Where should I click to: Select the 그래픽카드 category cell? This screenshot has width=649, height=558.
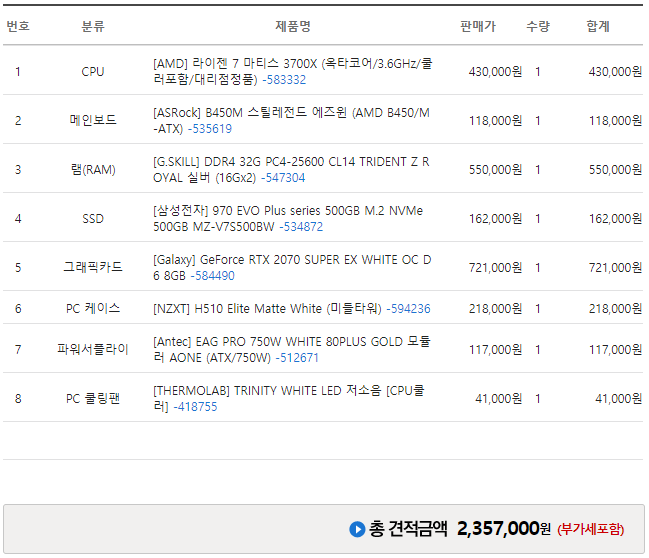[x=93, y=267]
